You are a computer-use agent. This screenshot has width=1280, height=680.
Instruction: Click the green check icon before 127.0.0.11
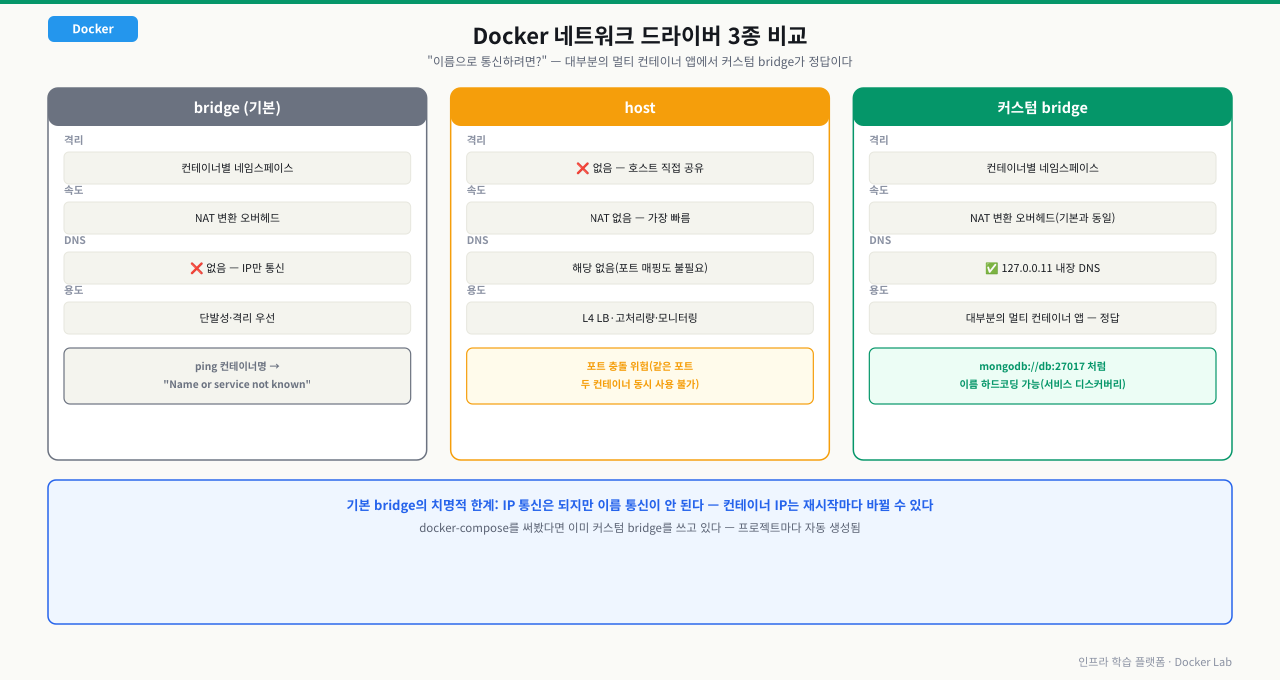point(991,268)
